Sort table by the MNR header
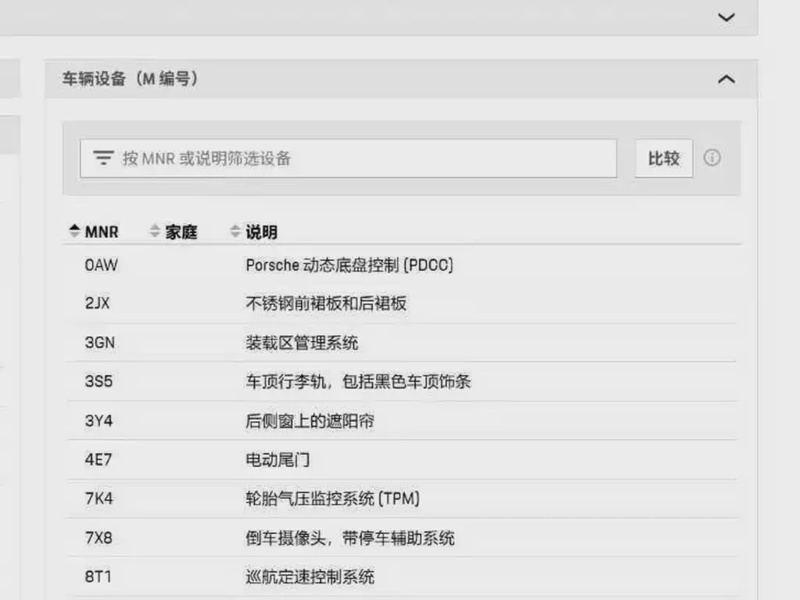 [x=101, y=232]
